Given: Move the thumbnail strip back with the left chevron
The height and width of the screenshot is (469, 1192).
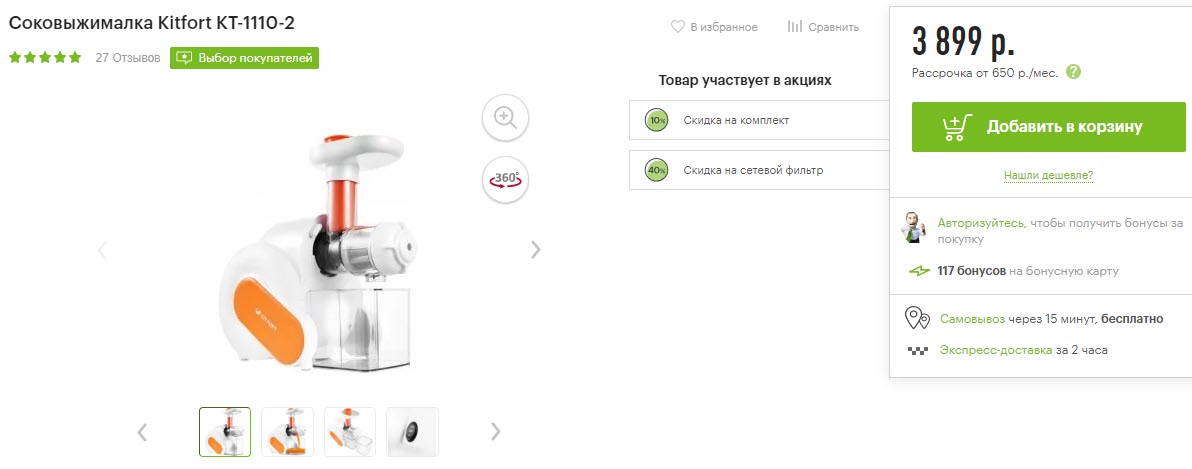Looking at the screenshot, I should (142, 432).
